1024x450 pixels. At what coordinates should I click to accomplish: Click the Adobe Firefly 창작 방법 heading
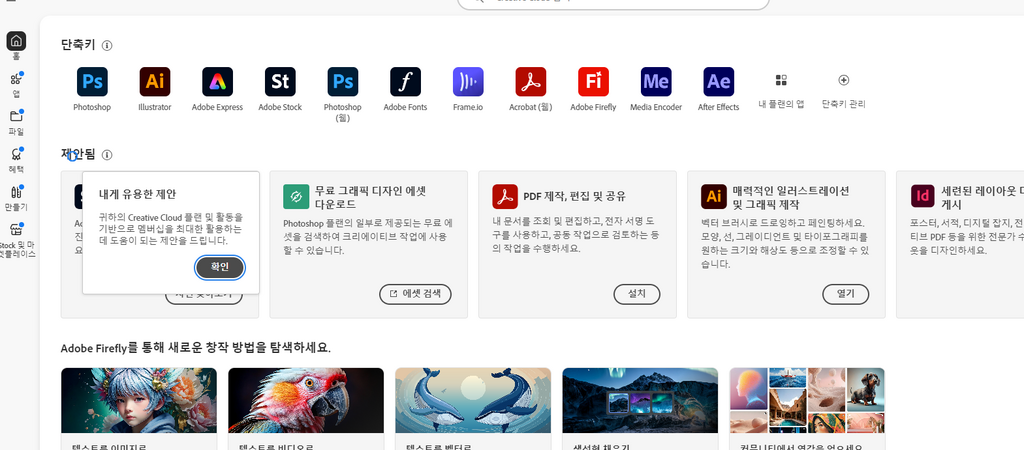(196, 347)
